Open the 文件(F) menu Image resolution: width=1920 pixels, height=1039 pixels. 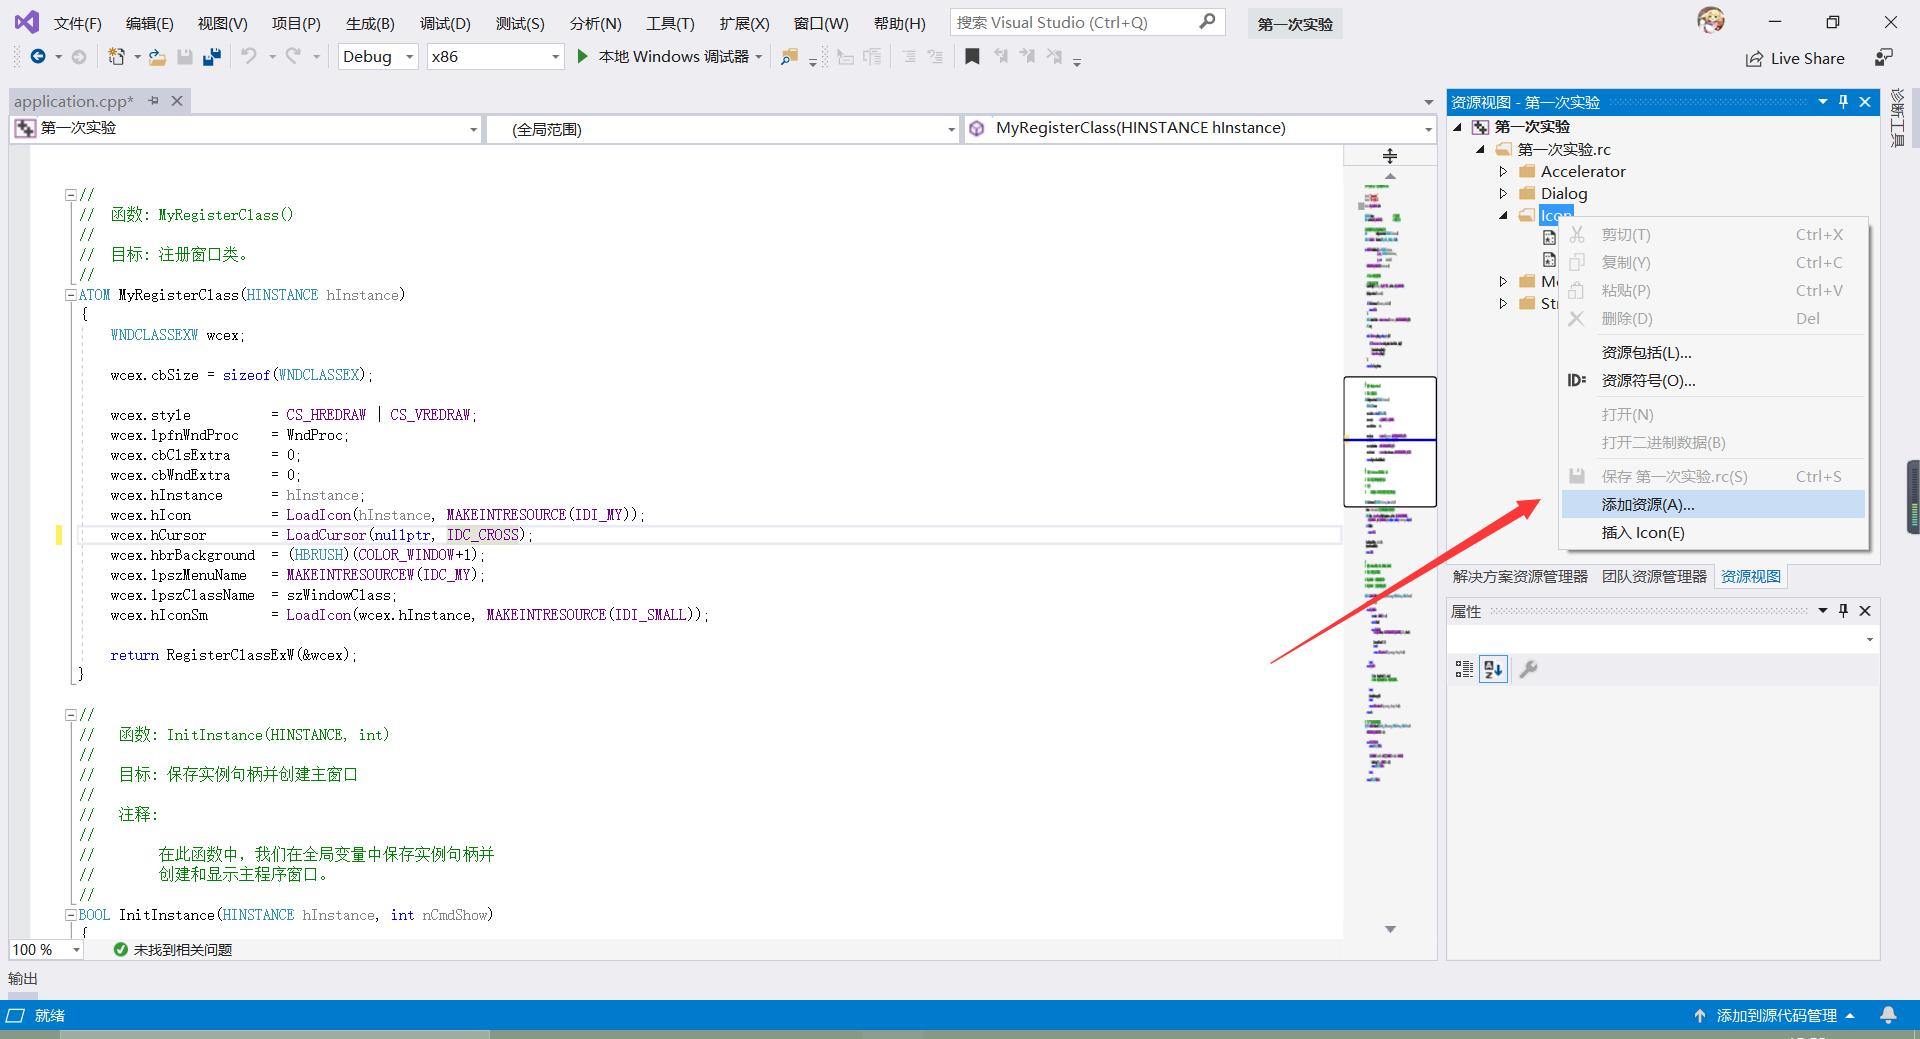coord(77,22)
